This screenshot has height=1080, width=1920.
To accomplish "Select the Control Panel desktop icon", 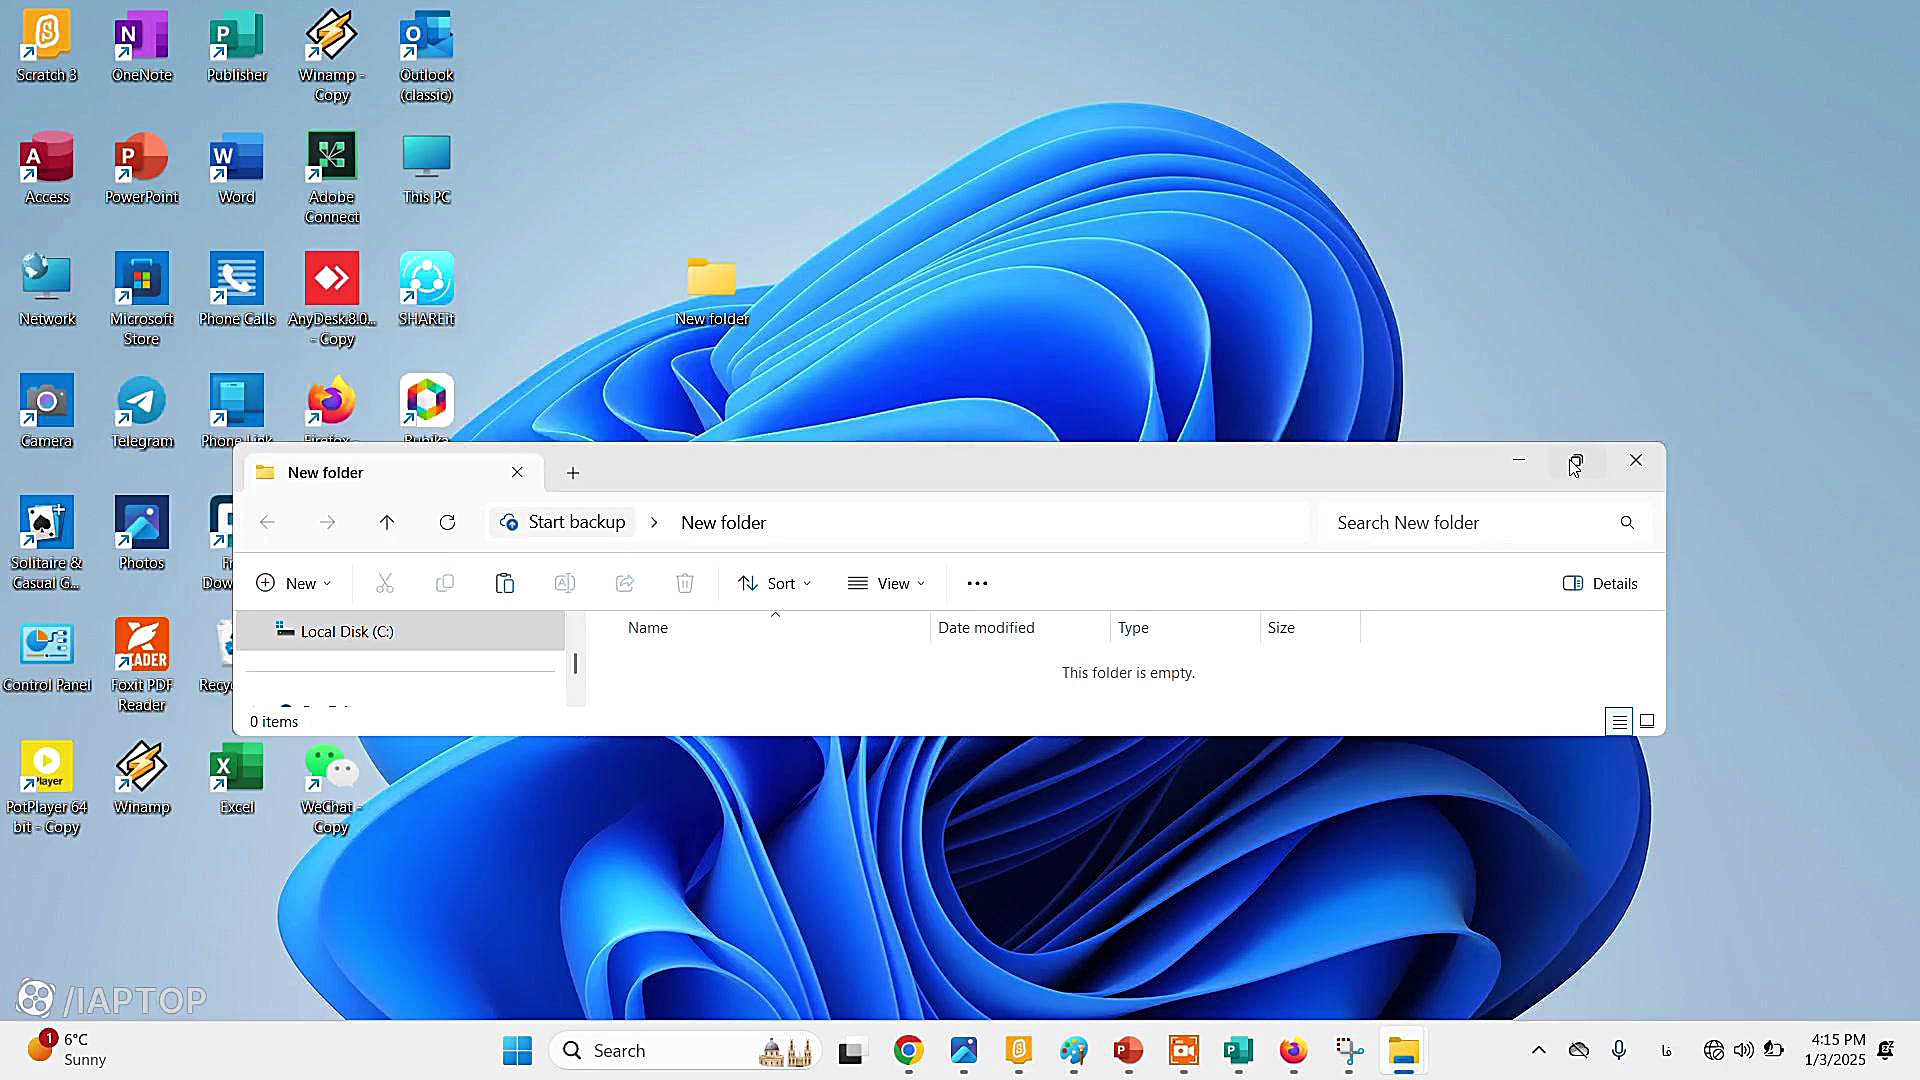I will (x=46, y=656).
